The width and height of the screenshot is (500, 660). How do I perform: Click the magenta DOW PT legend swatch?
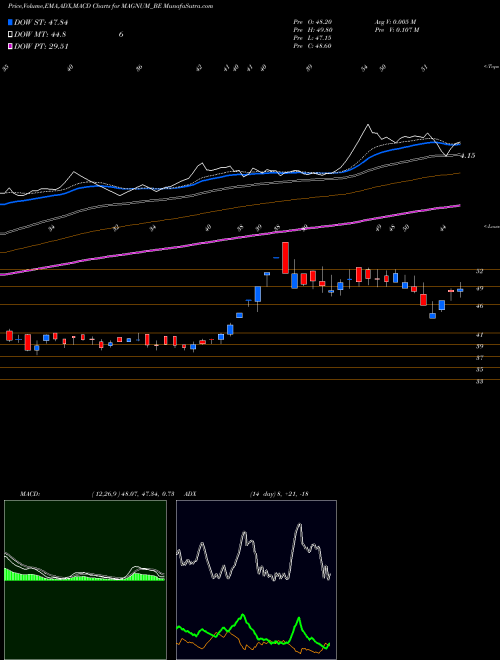click(x=10, y=46)
